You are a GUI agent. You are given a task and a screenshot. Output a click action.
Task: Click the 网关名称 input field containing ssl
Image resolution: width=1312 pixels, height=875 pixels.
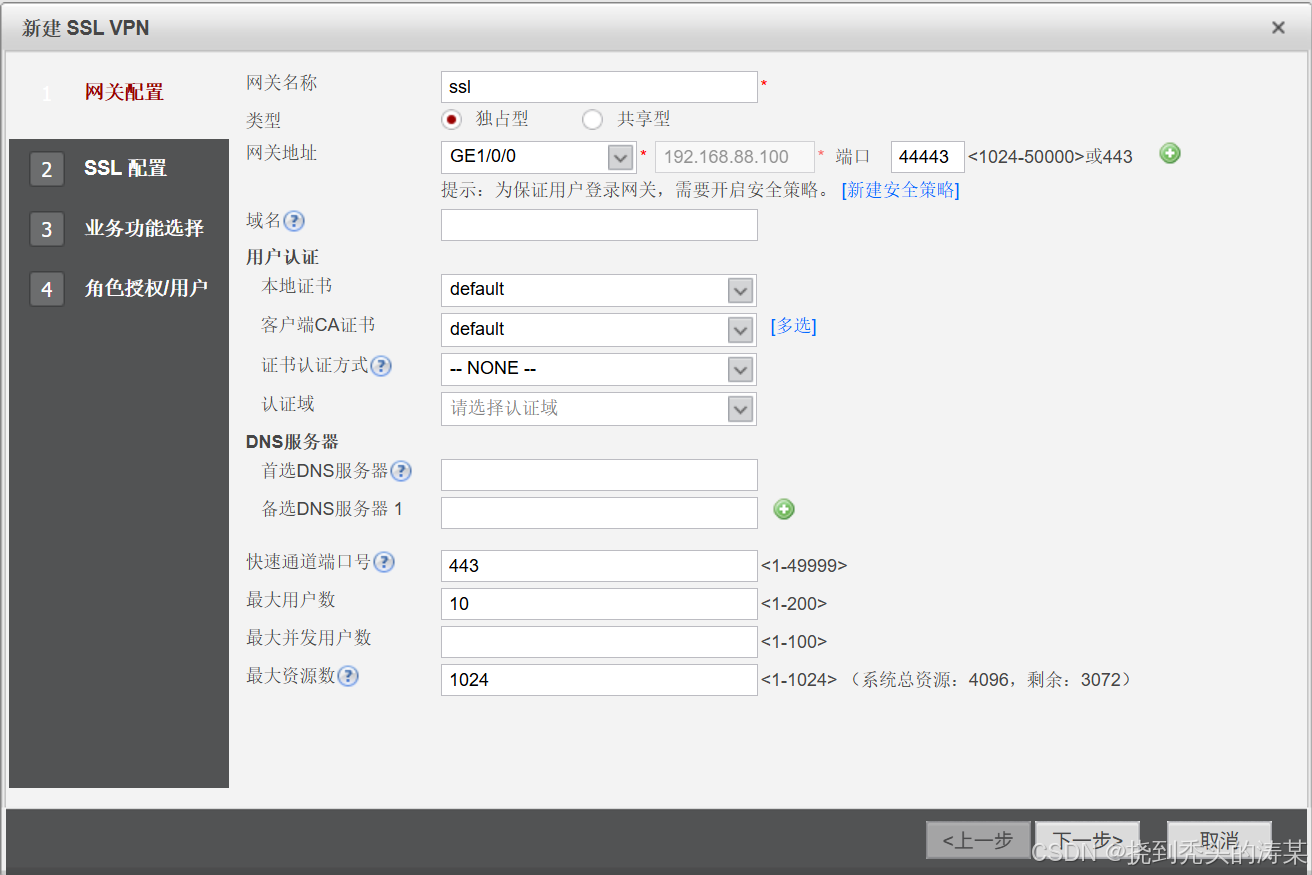pos(599,87)
